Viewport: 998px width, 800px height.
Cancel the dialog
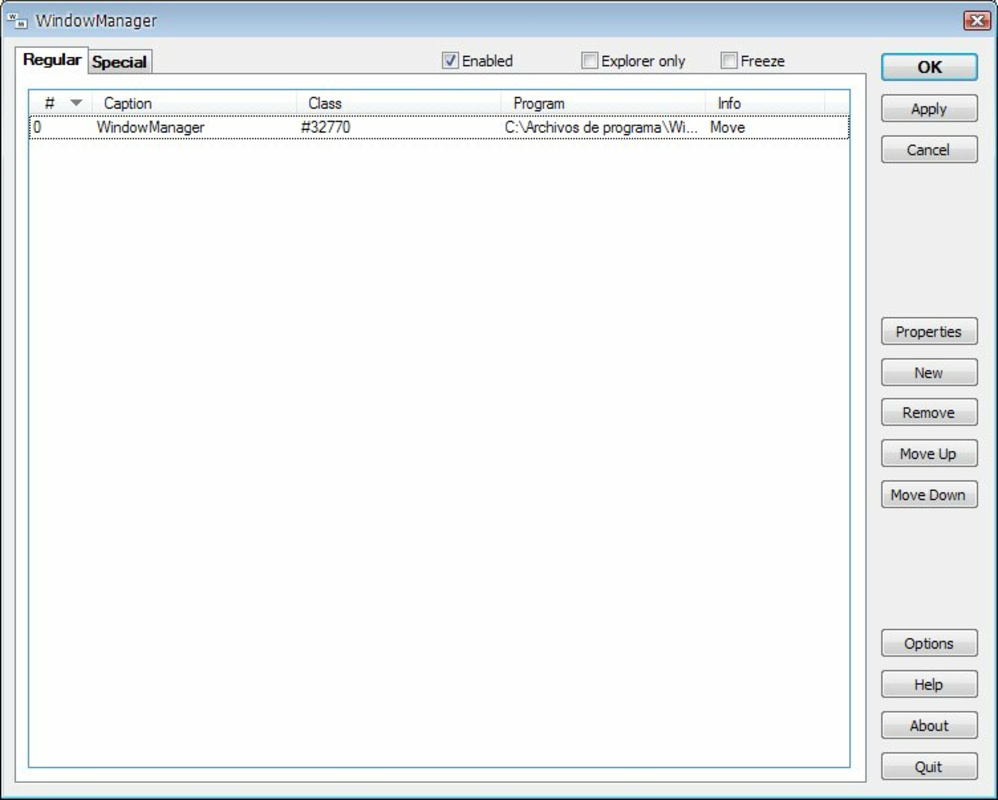coord(929,149)
